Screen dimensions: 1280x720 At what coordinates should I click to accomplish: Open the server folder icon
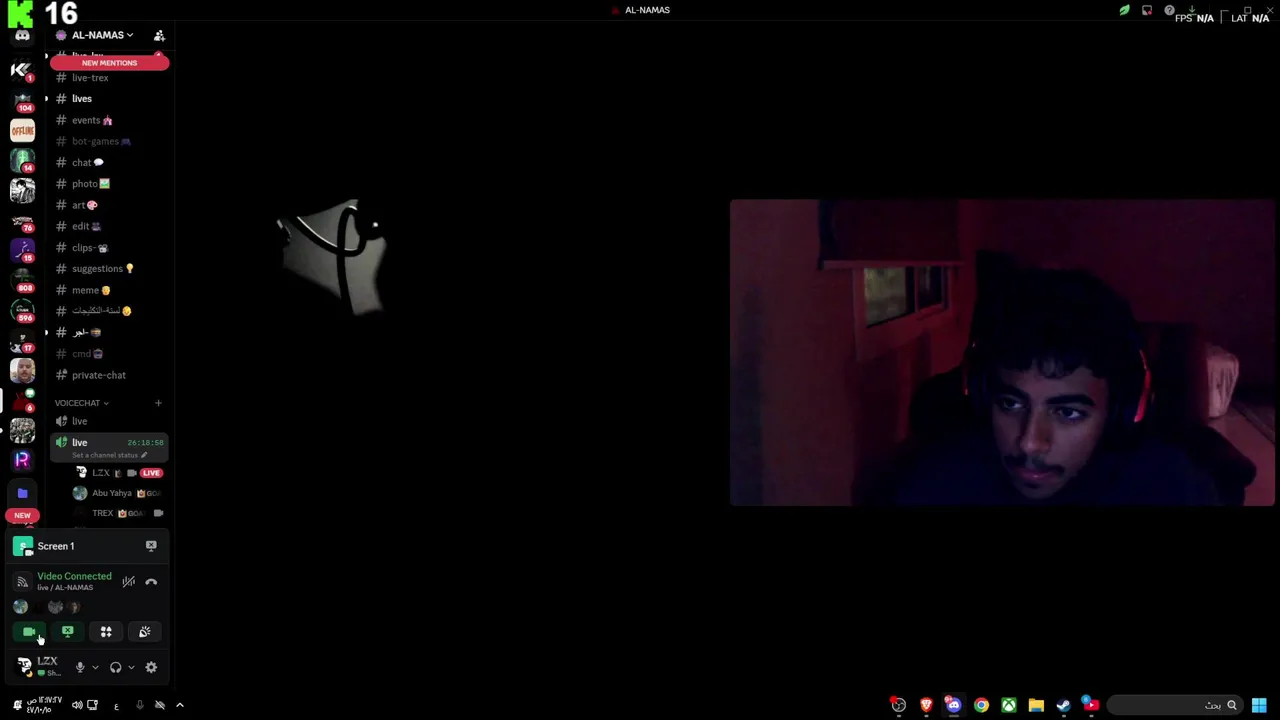click(x=22, y=493)
